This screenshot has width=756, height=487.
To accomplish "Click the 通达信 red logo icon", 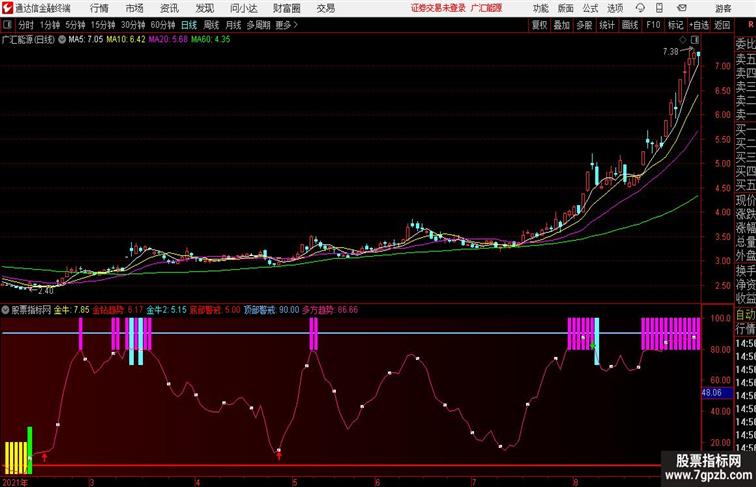I will tap(7, 8).
